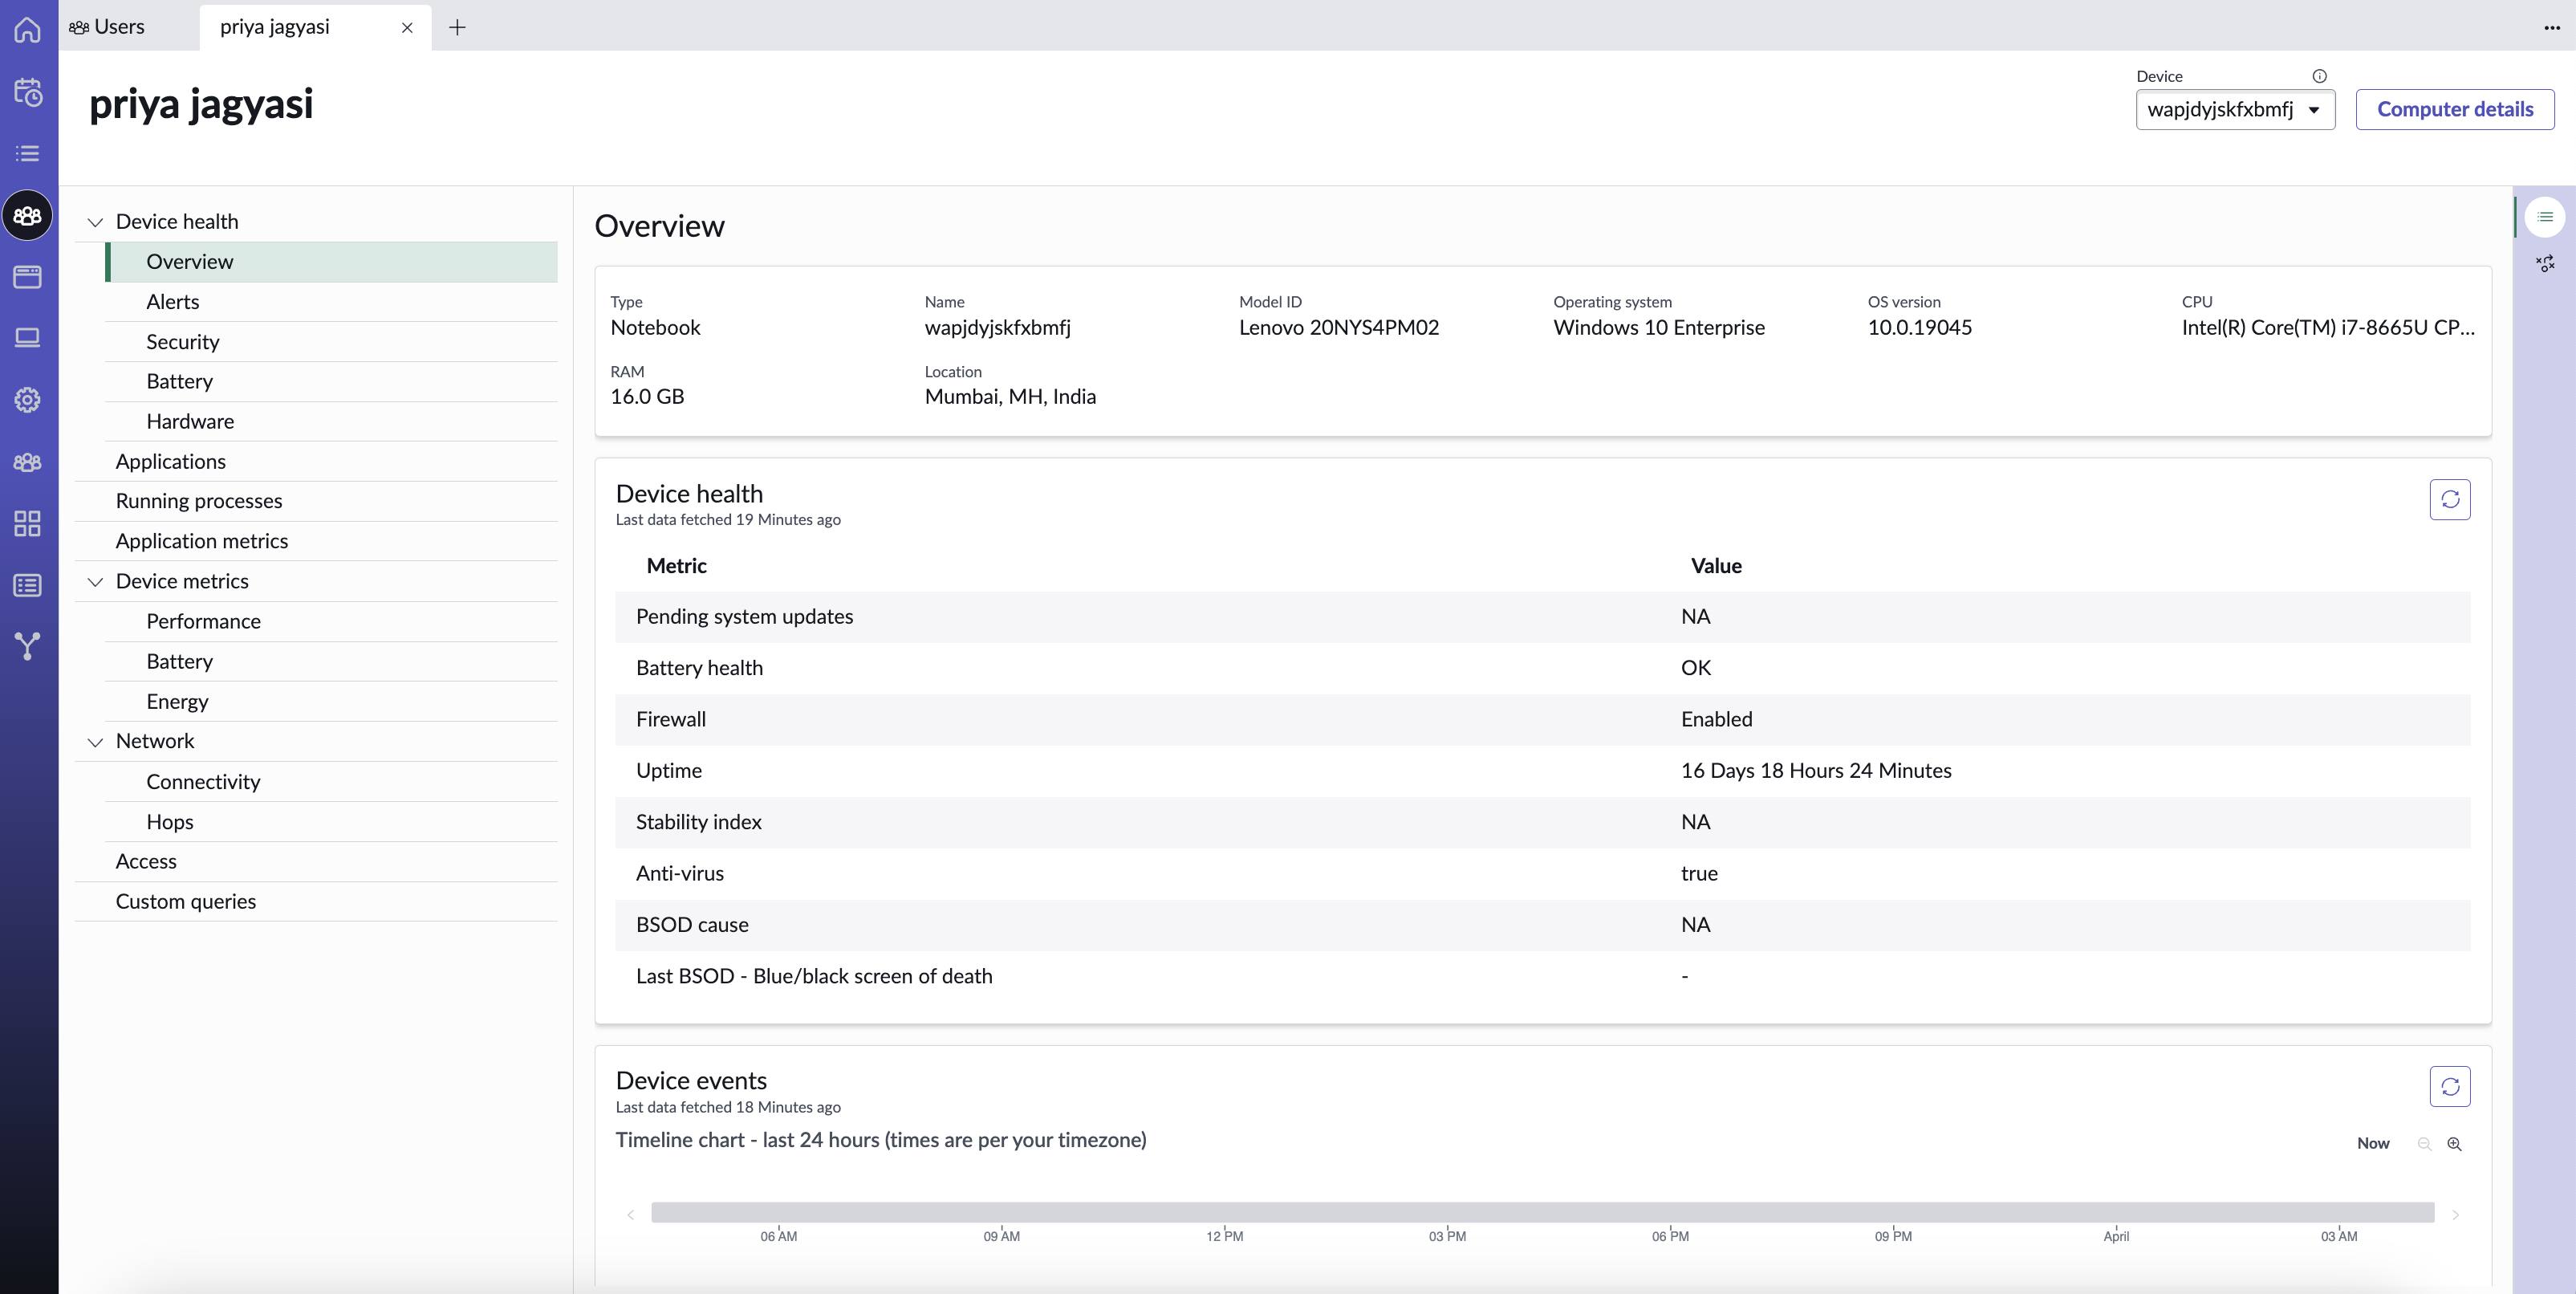
Task: Open Battery under Device metrics
Action: 331,662
